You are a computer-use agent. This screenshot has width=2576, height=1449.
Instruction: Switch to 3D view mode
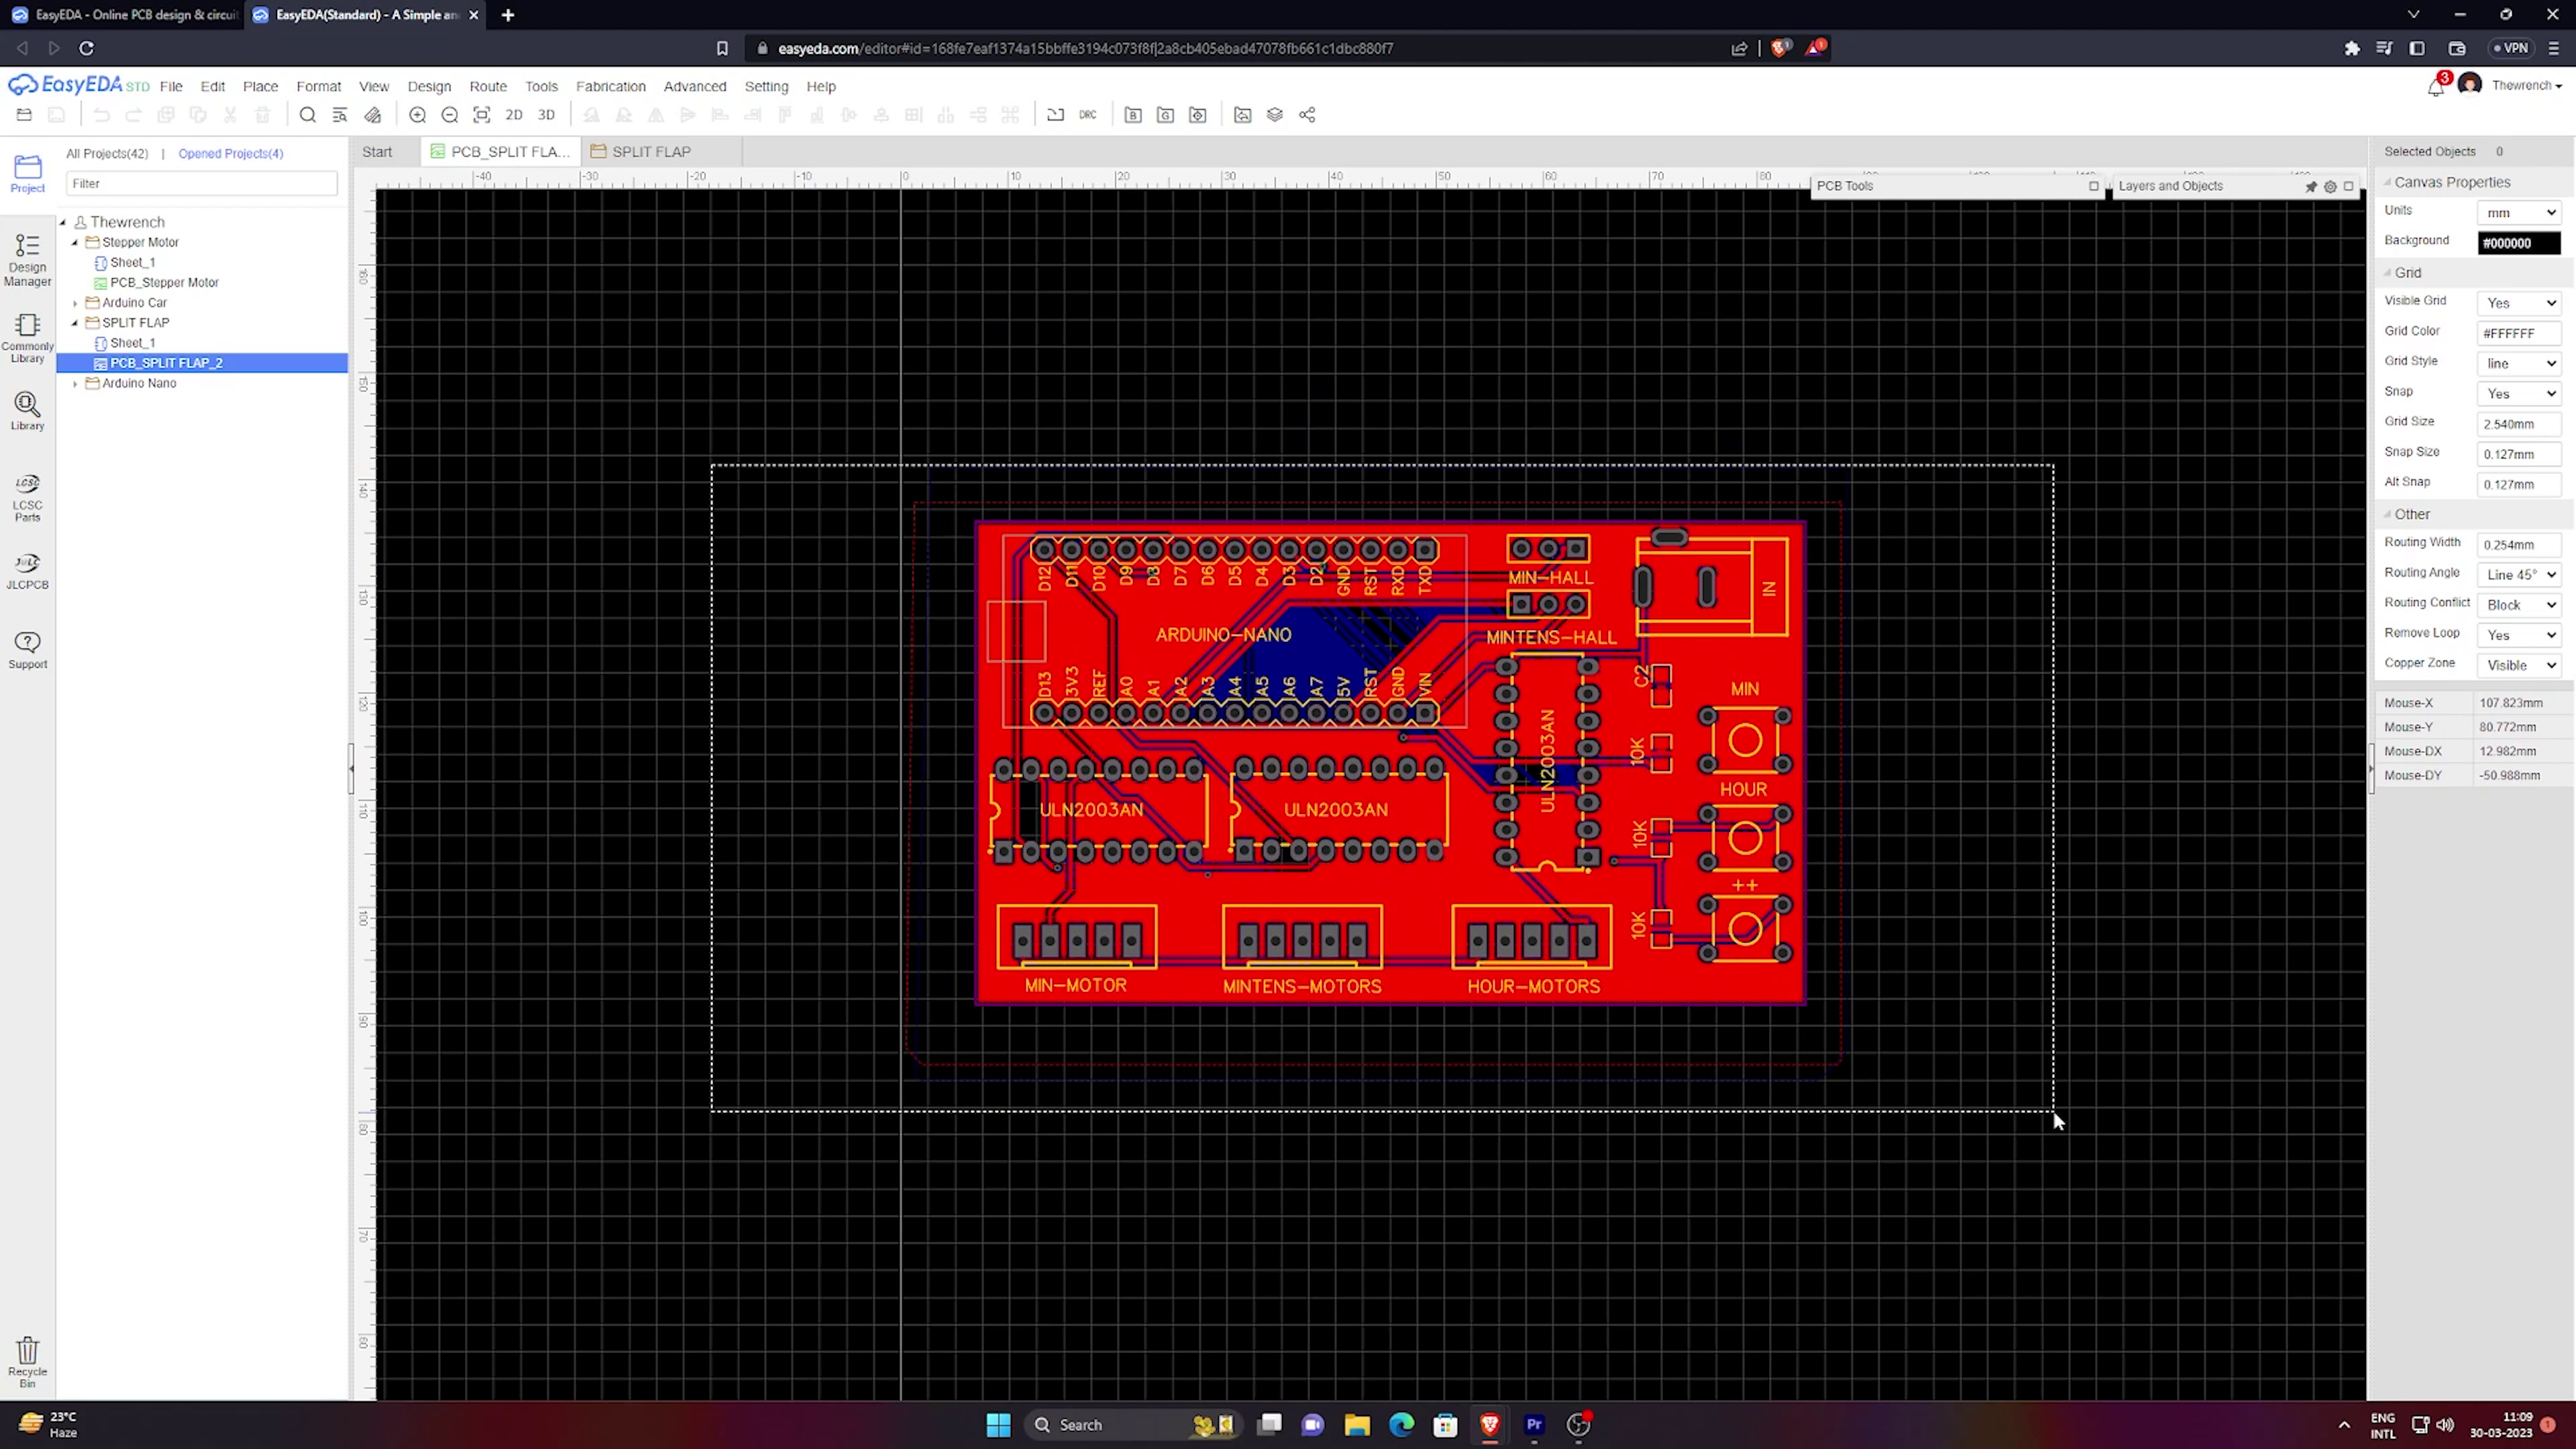[547, 115]
